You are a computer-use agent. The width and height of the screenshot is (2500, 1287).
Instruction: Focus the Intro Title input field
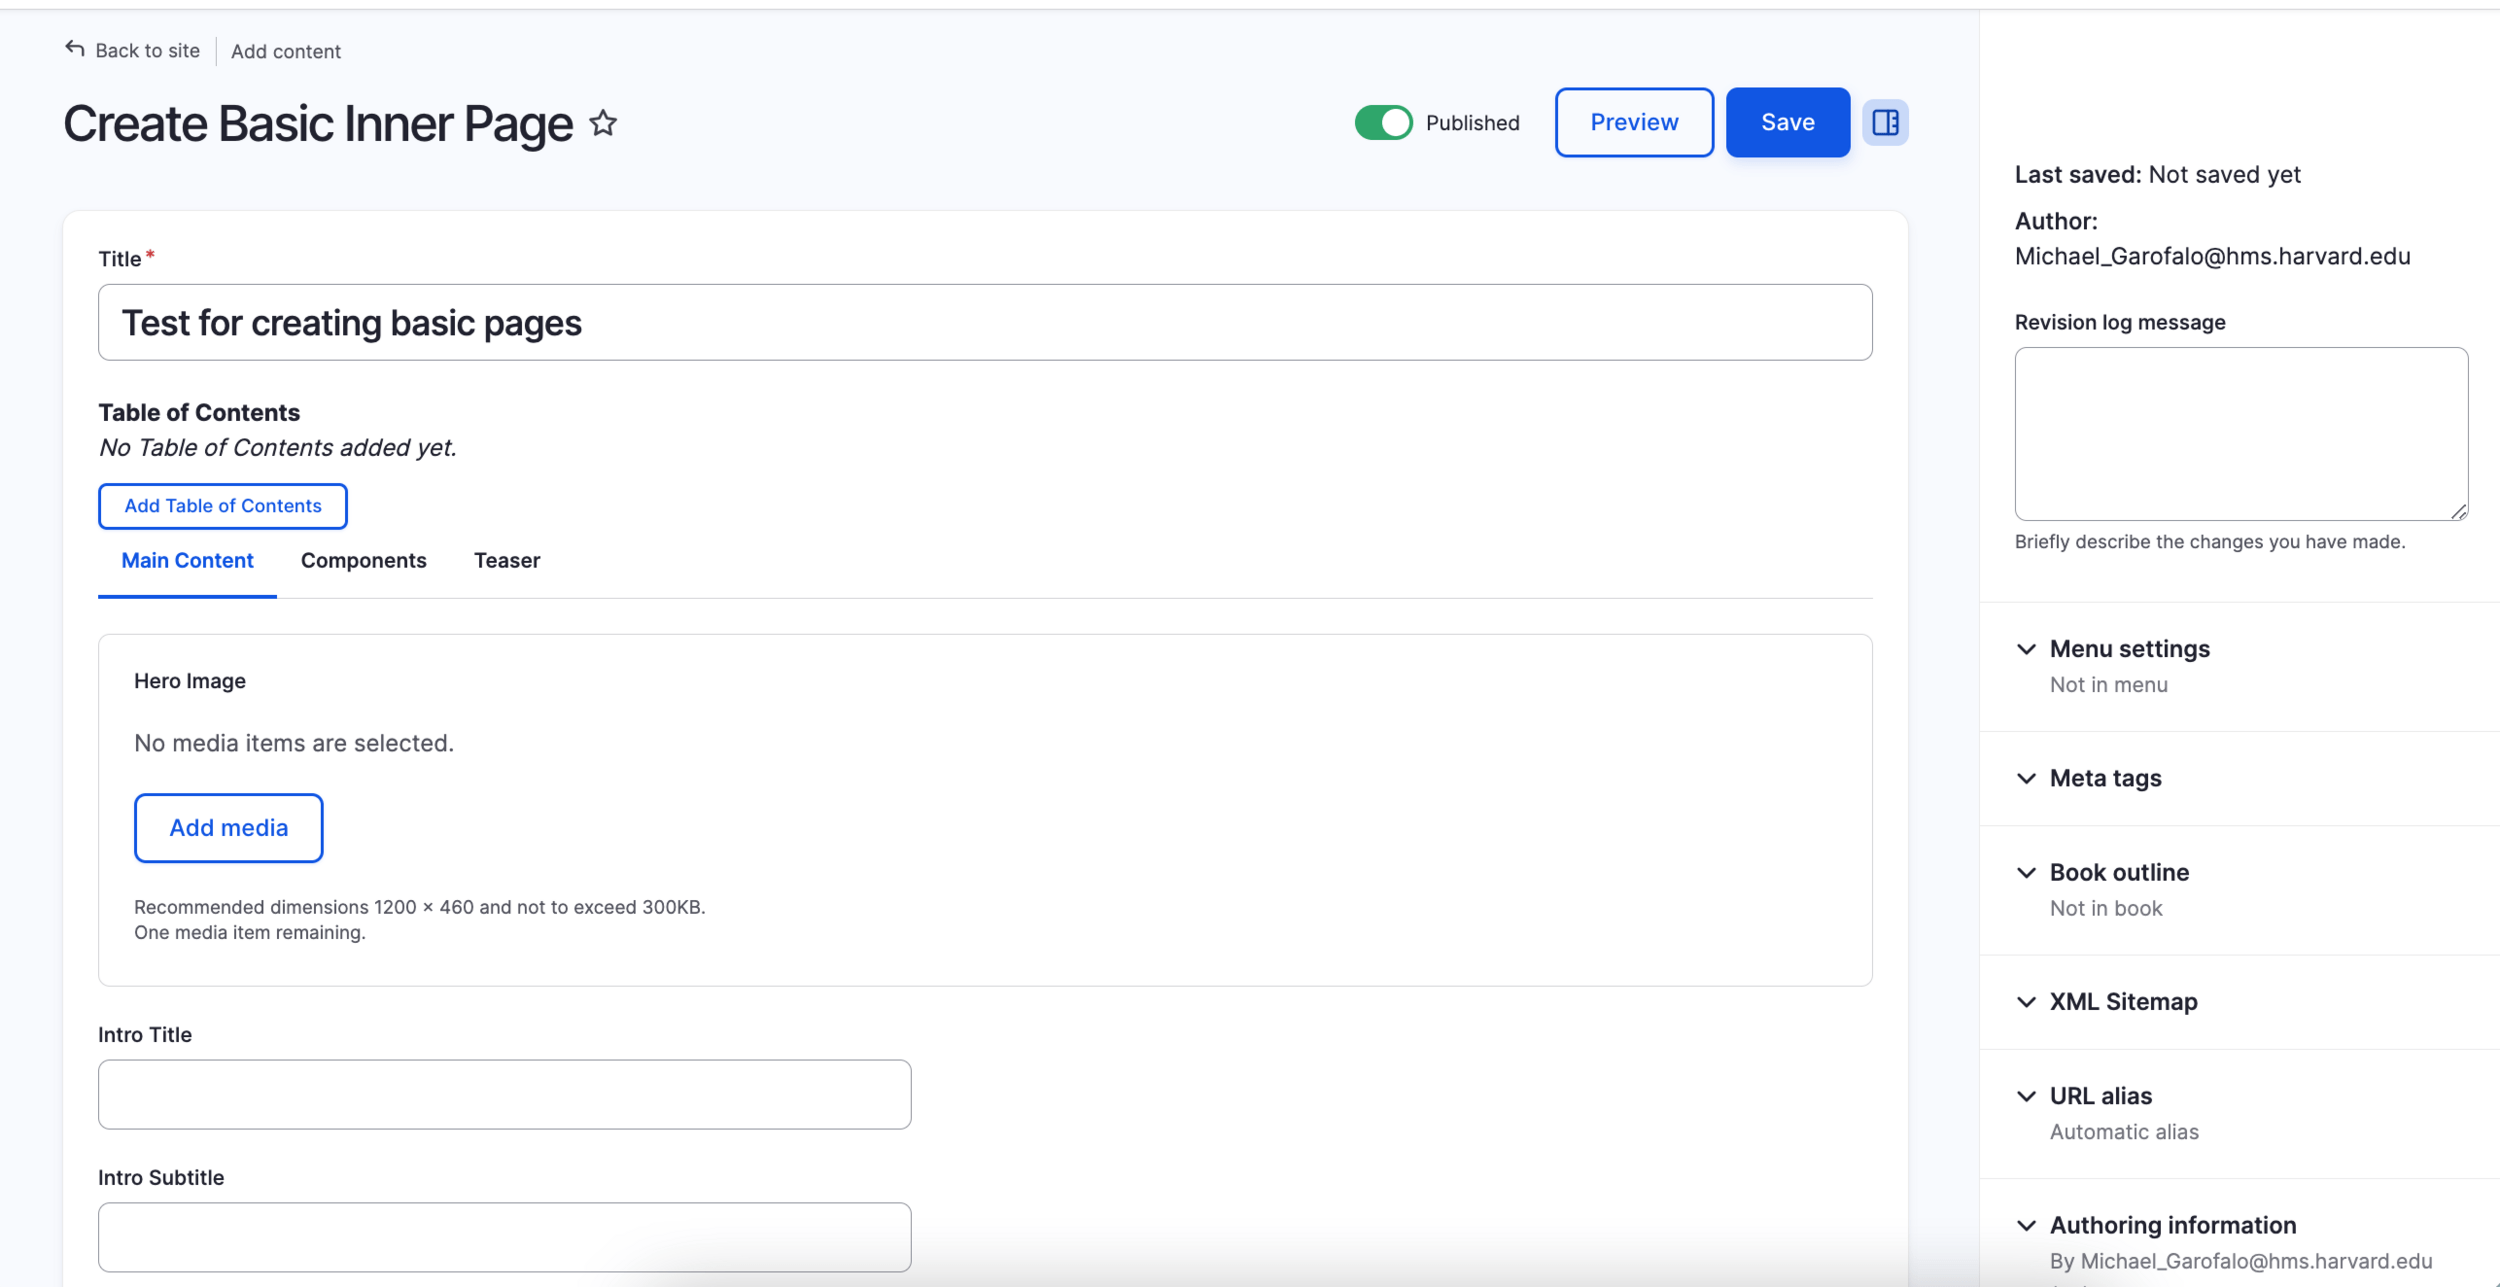point(504,1094)
